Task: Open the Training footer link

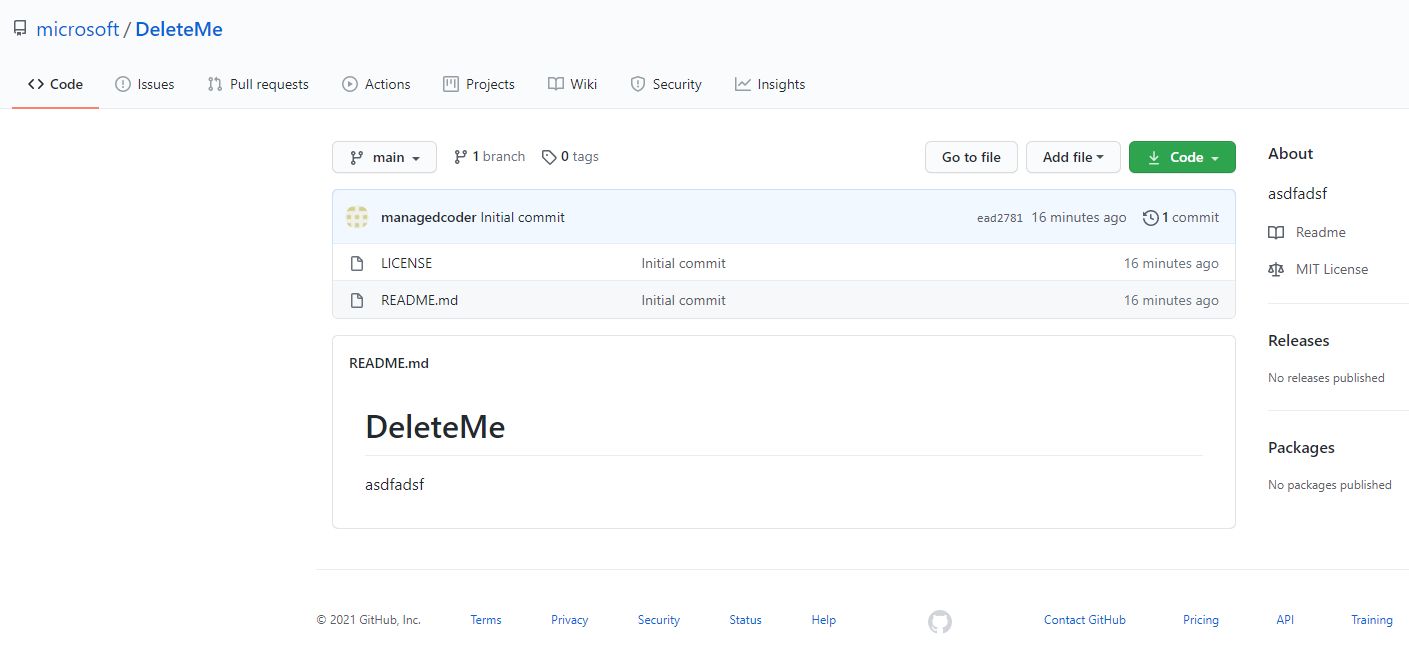Action: (x=1372, y=620)
